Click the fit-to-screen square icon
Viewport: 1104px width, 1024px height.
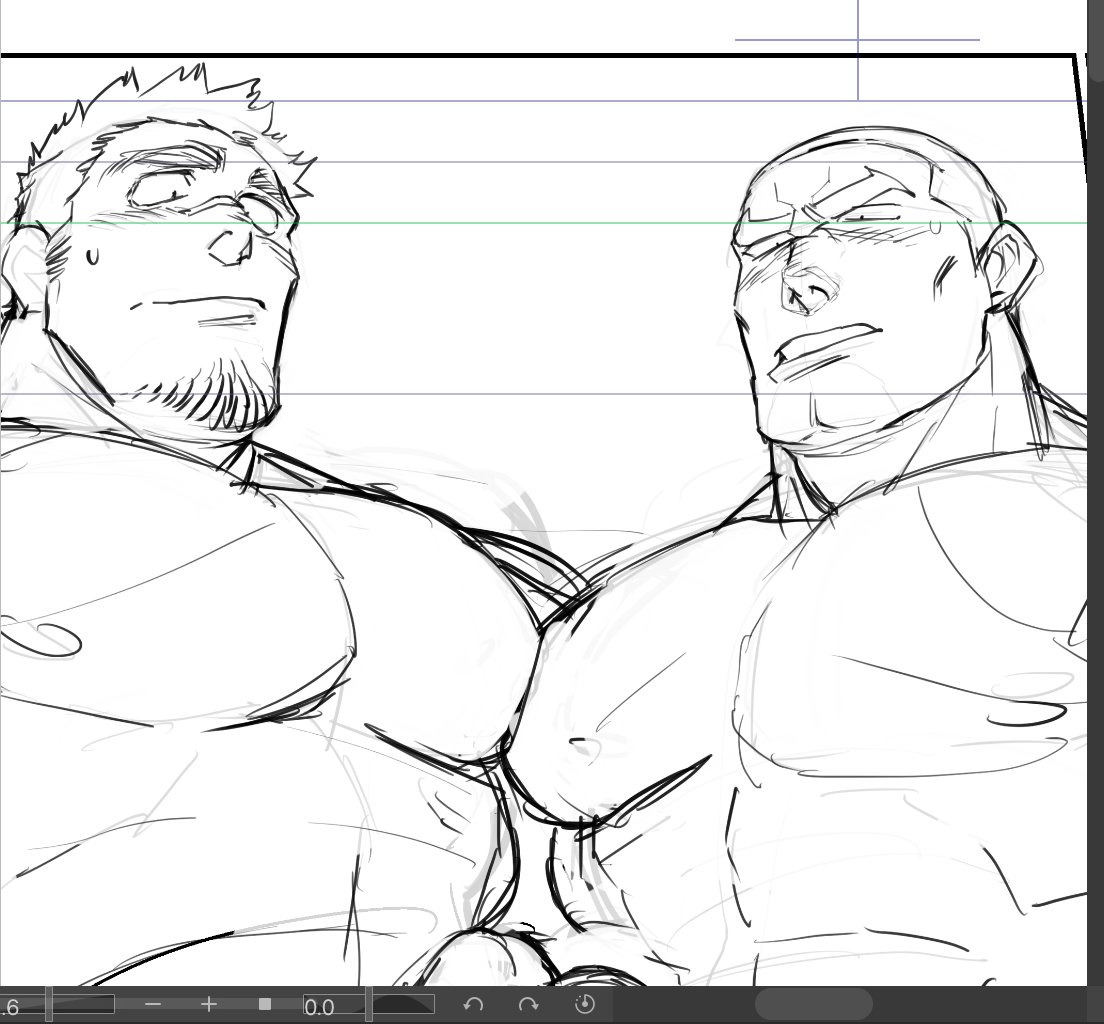pos(265,1004)
